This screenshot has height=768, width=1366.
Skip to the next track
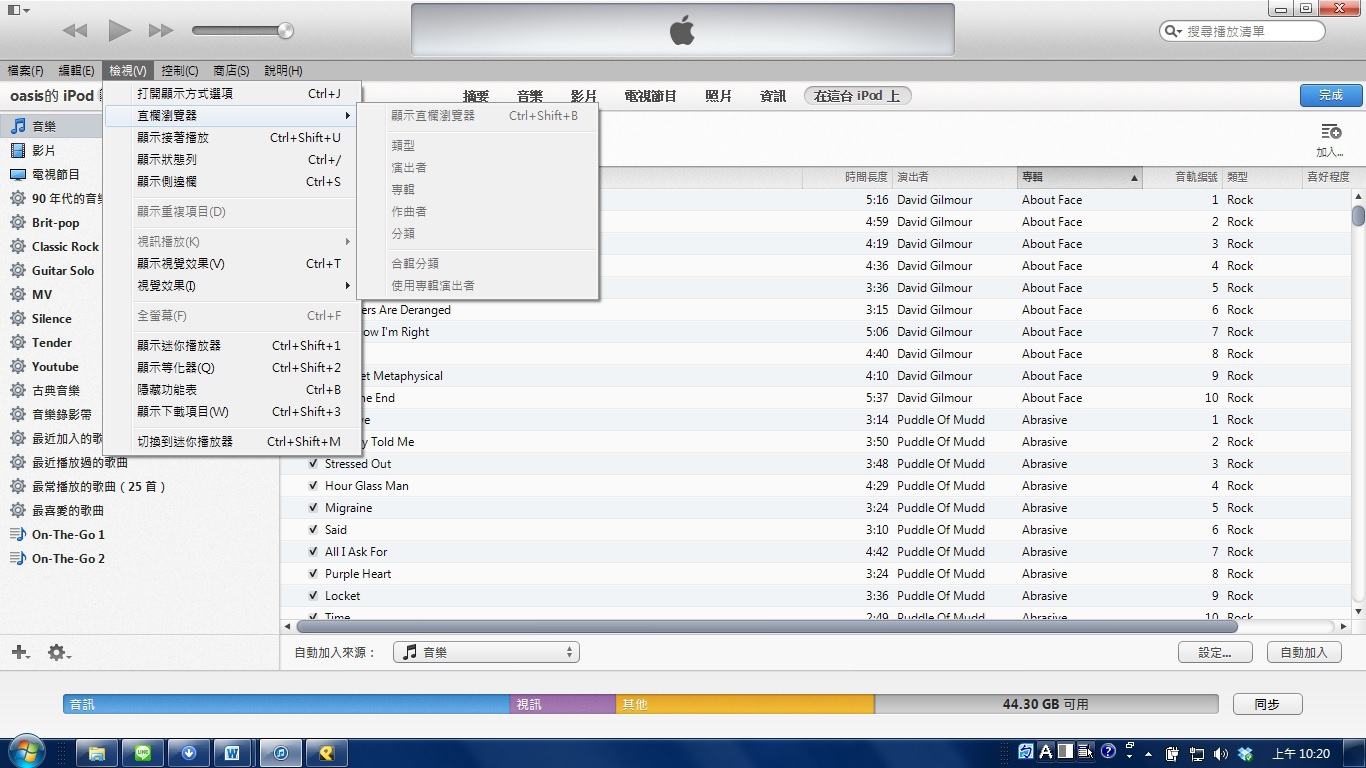pyautogui.click(x=161, y=31)
